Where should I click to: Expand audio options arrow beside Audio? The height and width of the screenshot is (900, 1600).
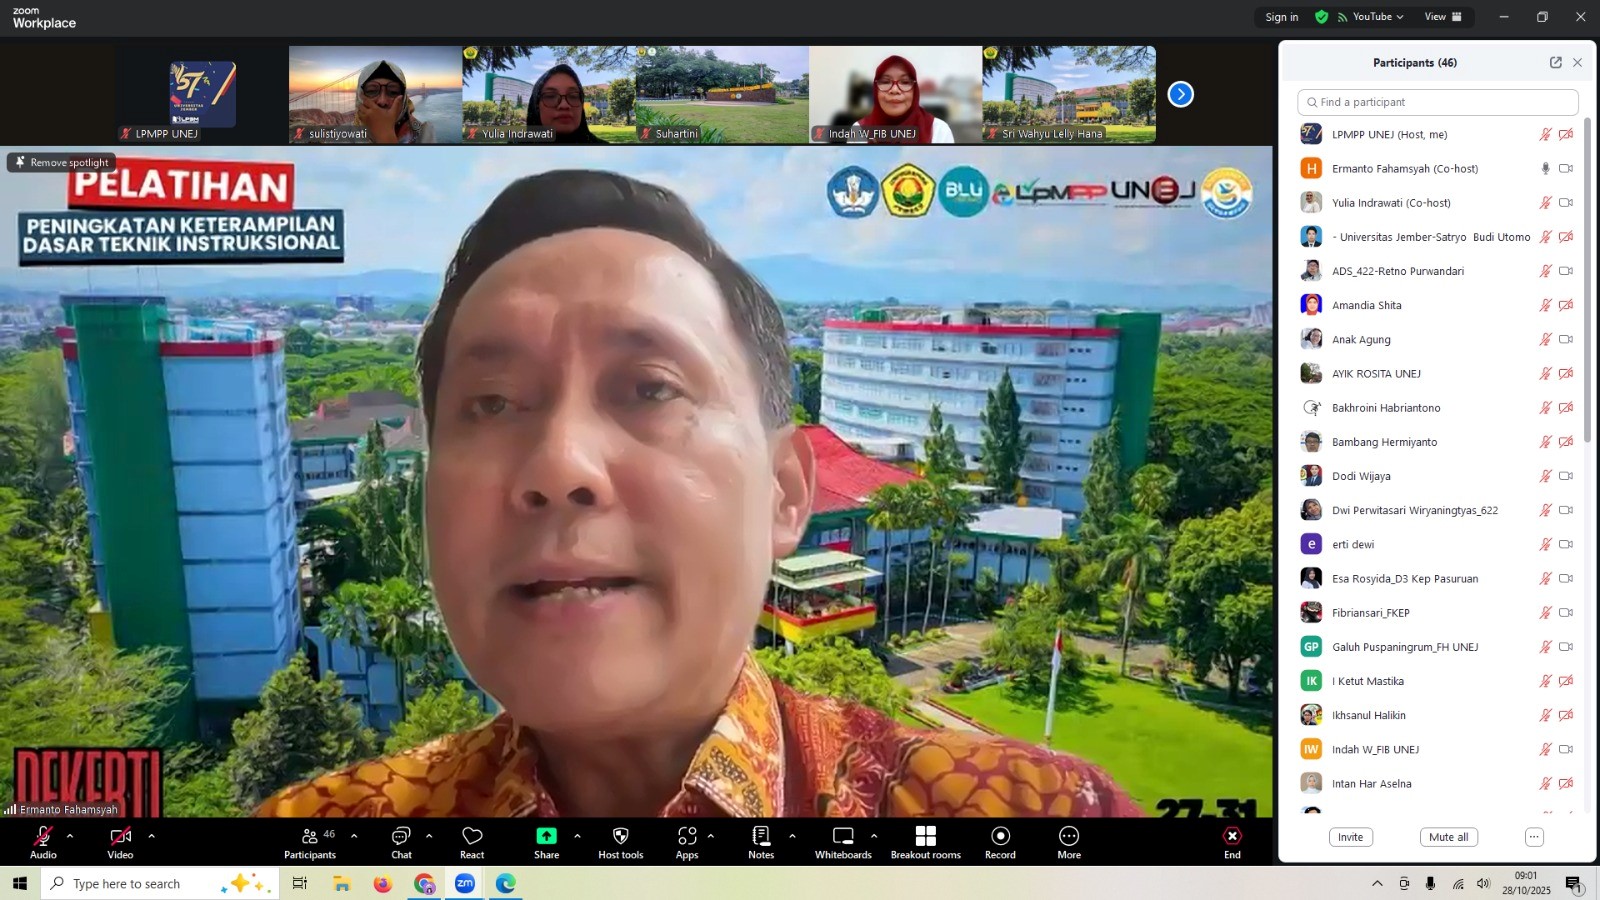pos(70,836)
